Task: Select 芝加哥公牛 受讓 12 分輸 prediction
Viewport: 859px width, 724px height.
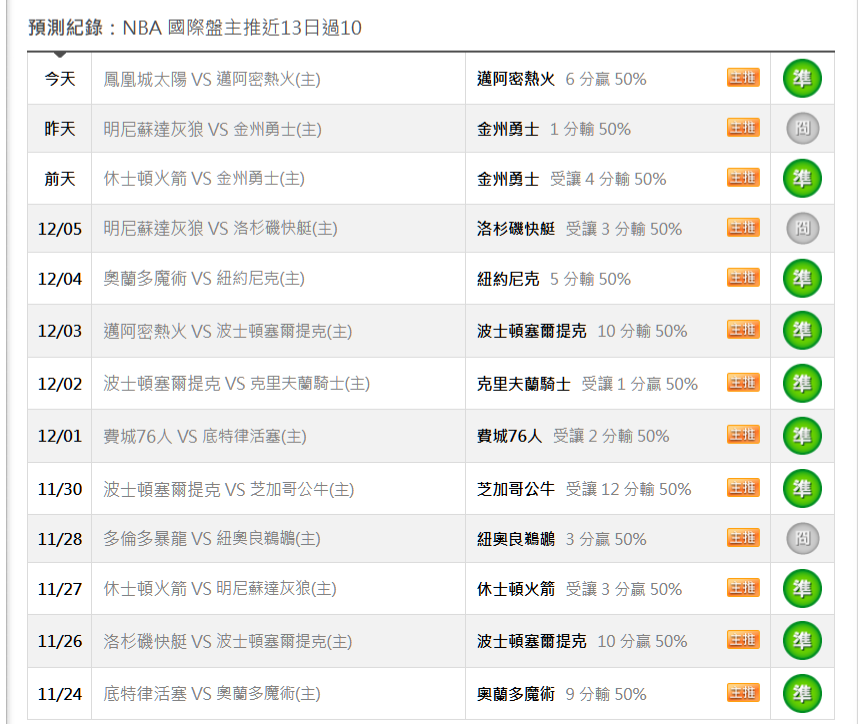Action: pos(584,489)
